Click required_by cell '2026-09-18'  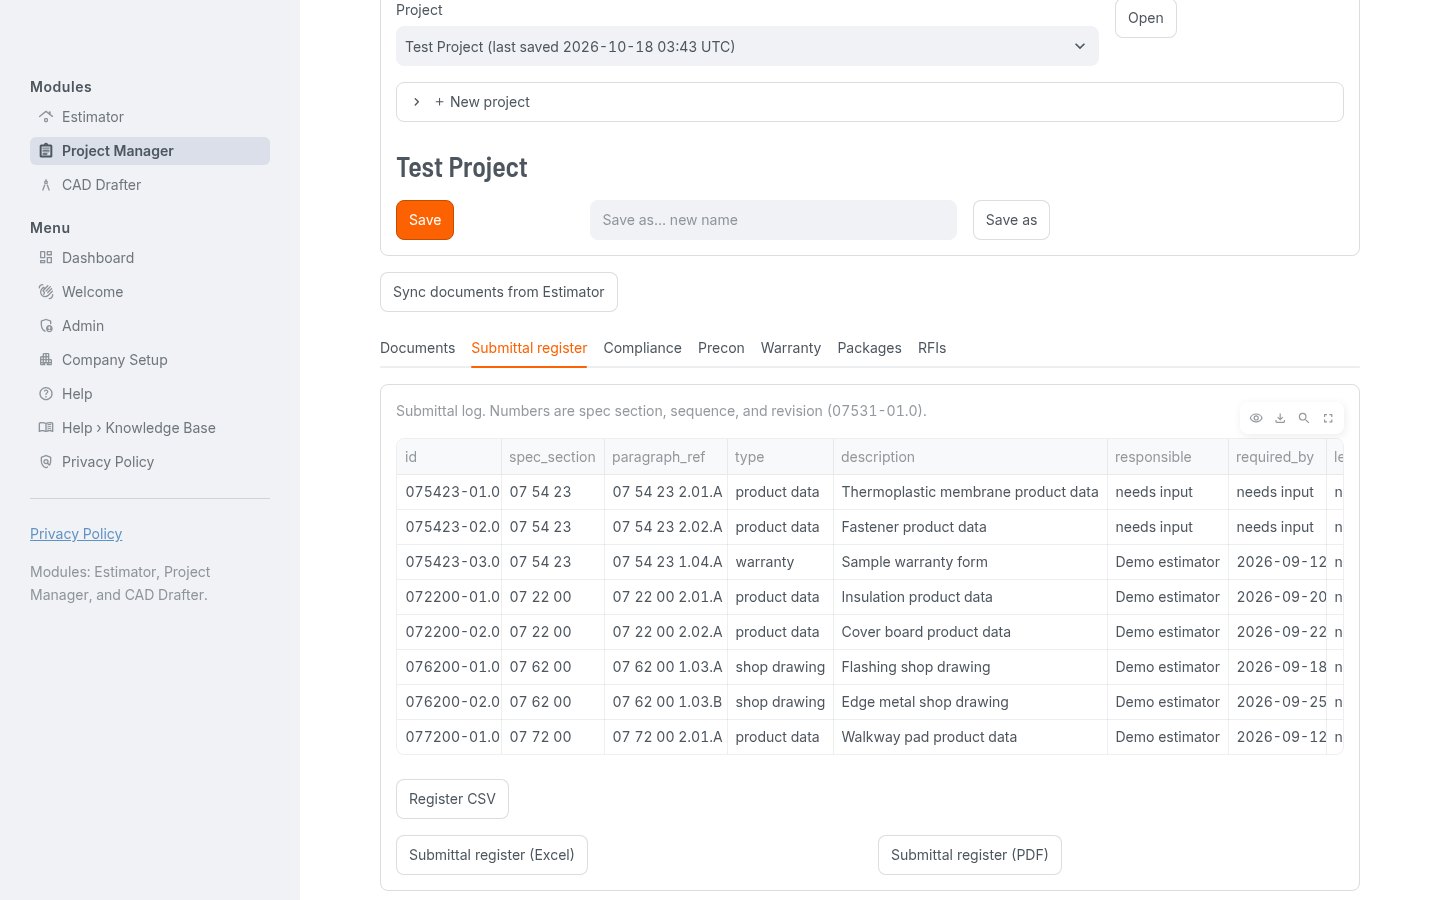pos(1277,667)
